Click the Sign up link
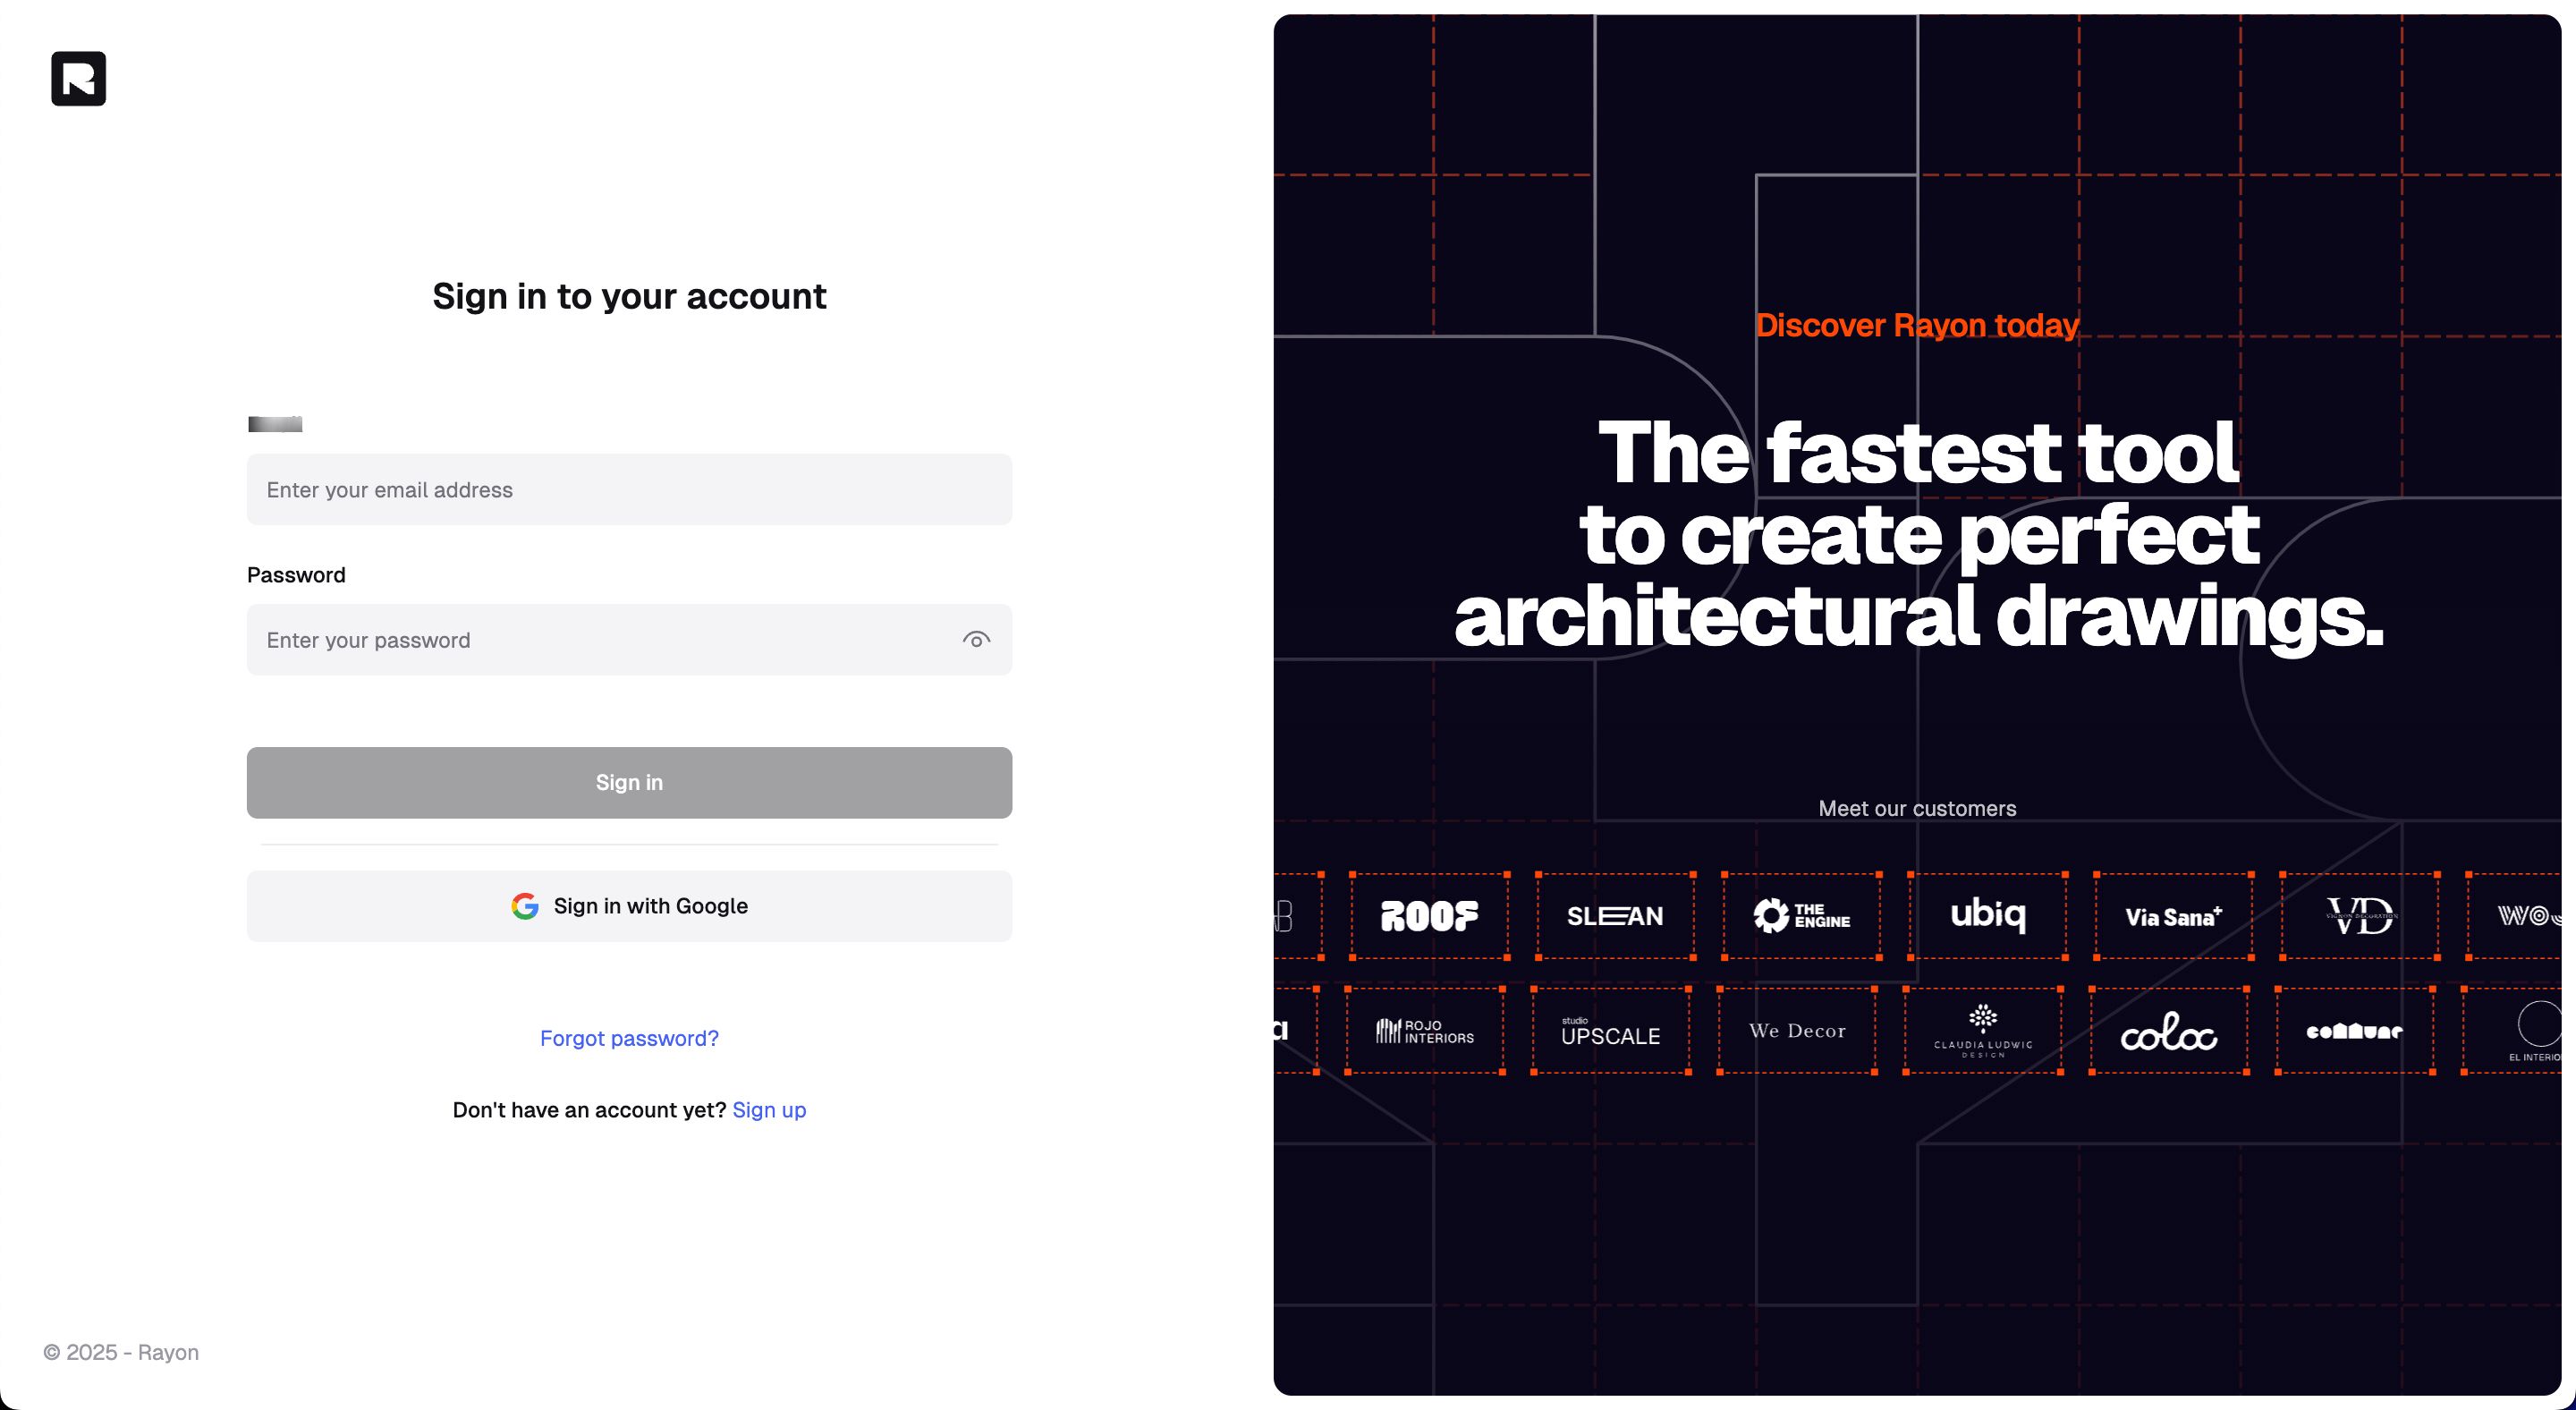This screenshot has width=2576, height=1410. click(x=767, y=1108)
